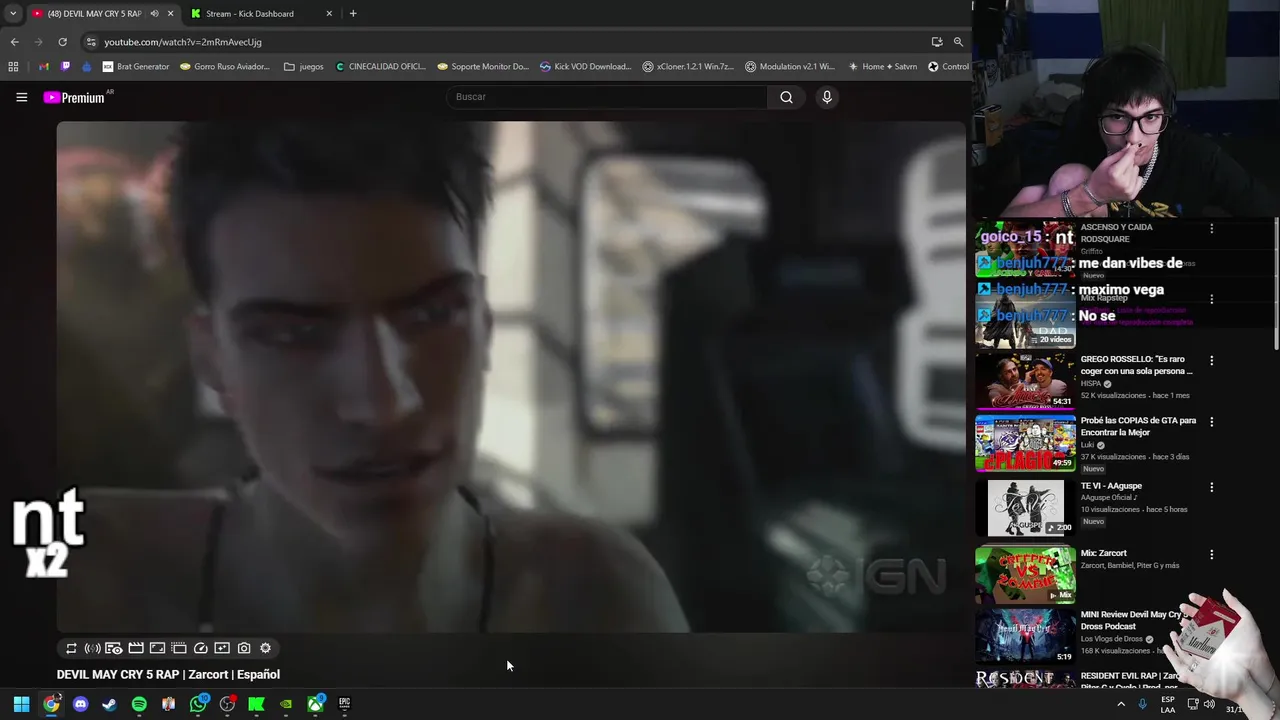Viewport: 1280px width, 720px height.
Task: Open Epic Games launcher from taskbar
Action: 344,704
